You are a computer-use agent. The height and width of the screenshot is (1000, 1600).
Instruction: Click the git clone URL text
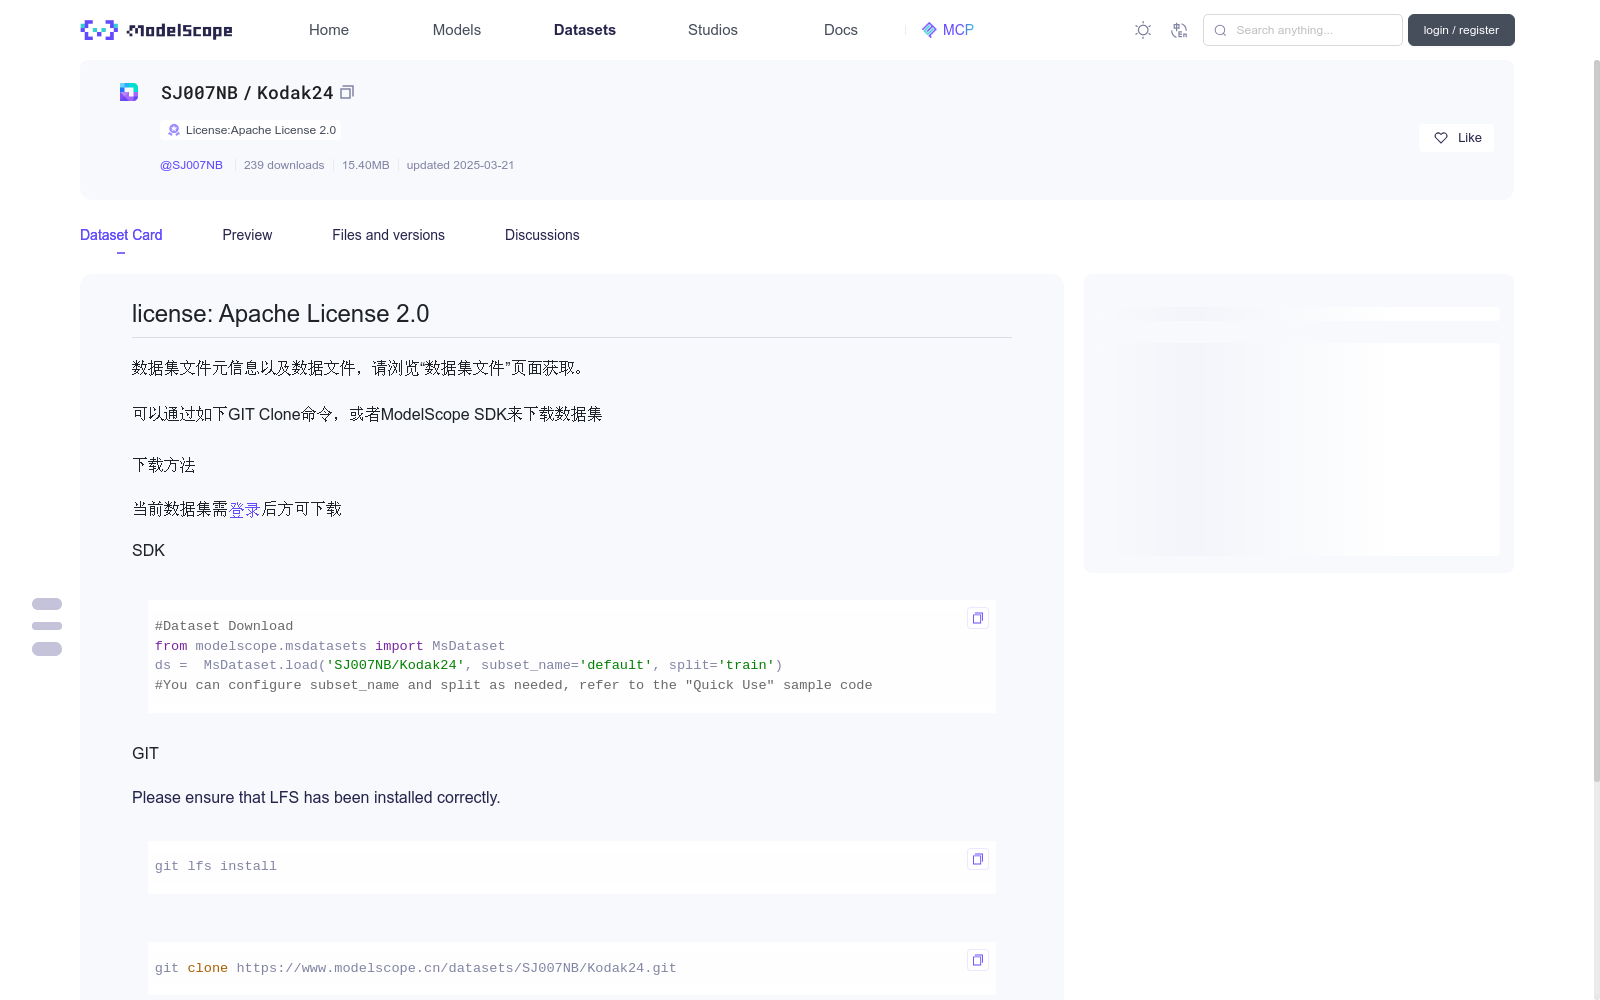click(456, 968)
